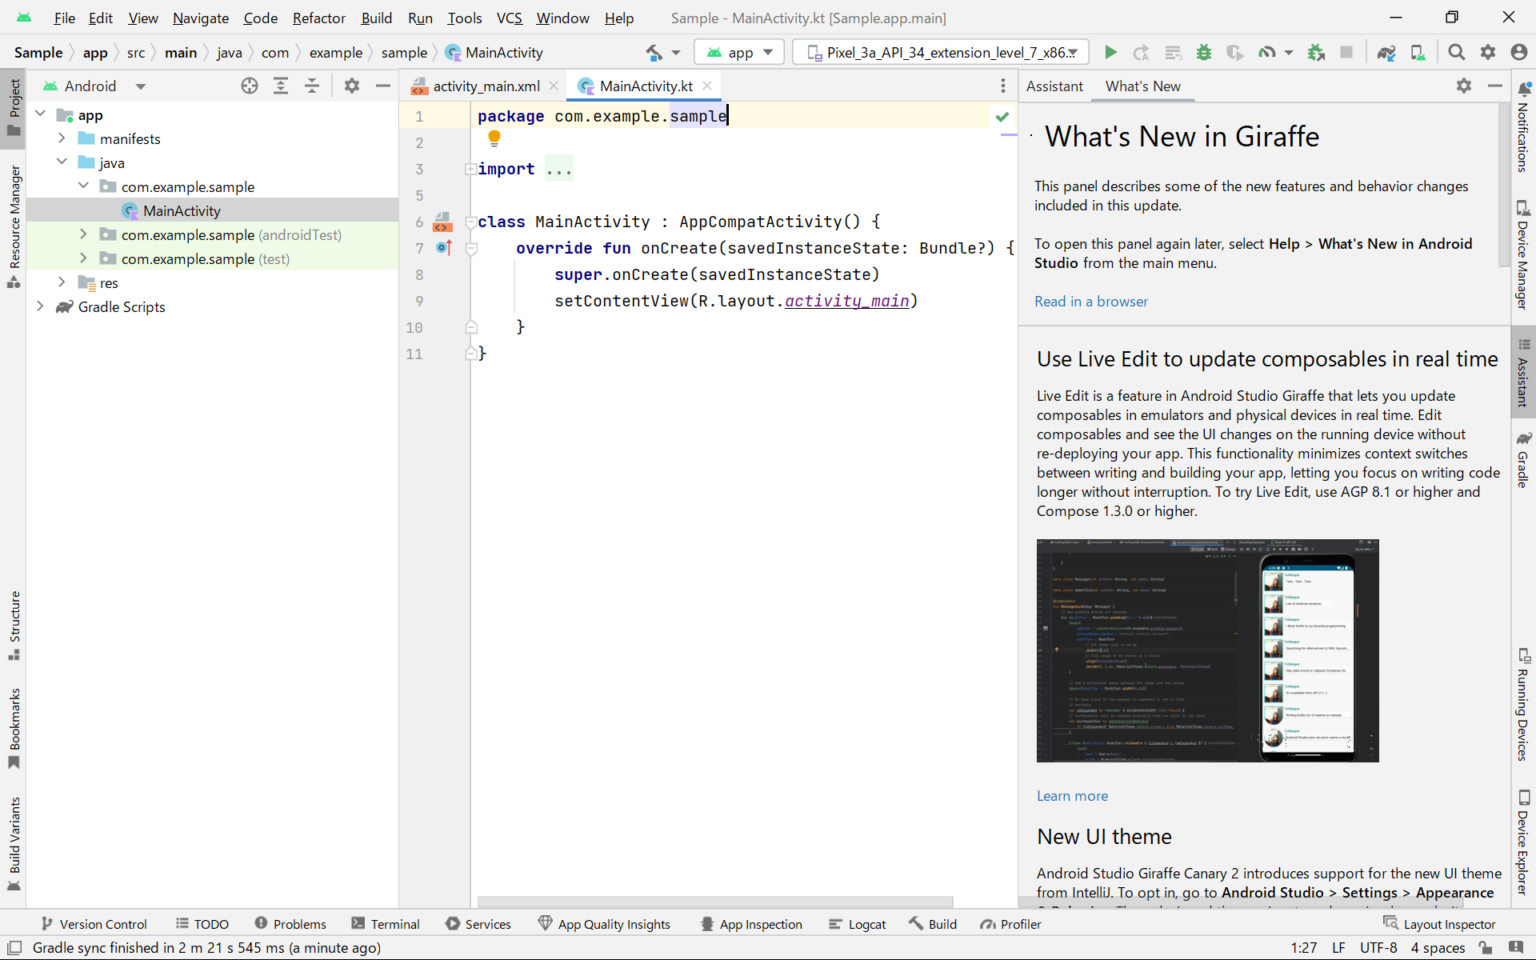Open the Refactor menu
Image resolution: width=1536 pixels, height=960 pixels.
click(x=318, y=17)
